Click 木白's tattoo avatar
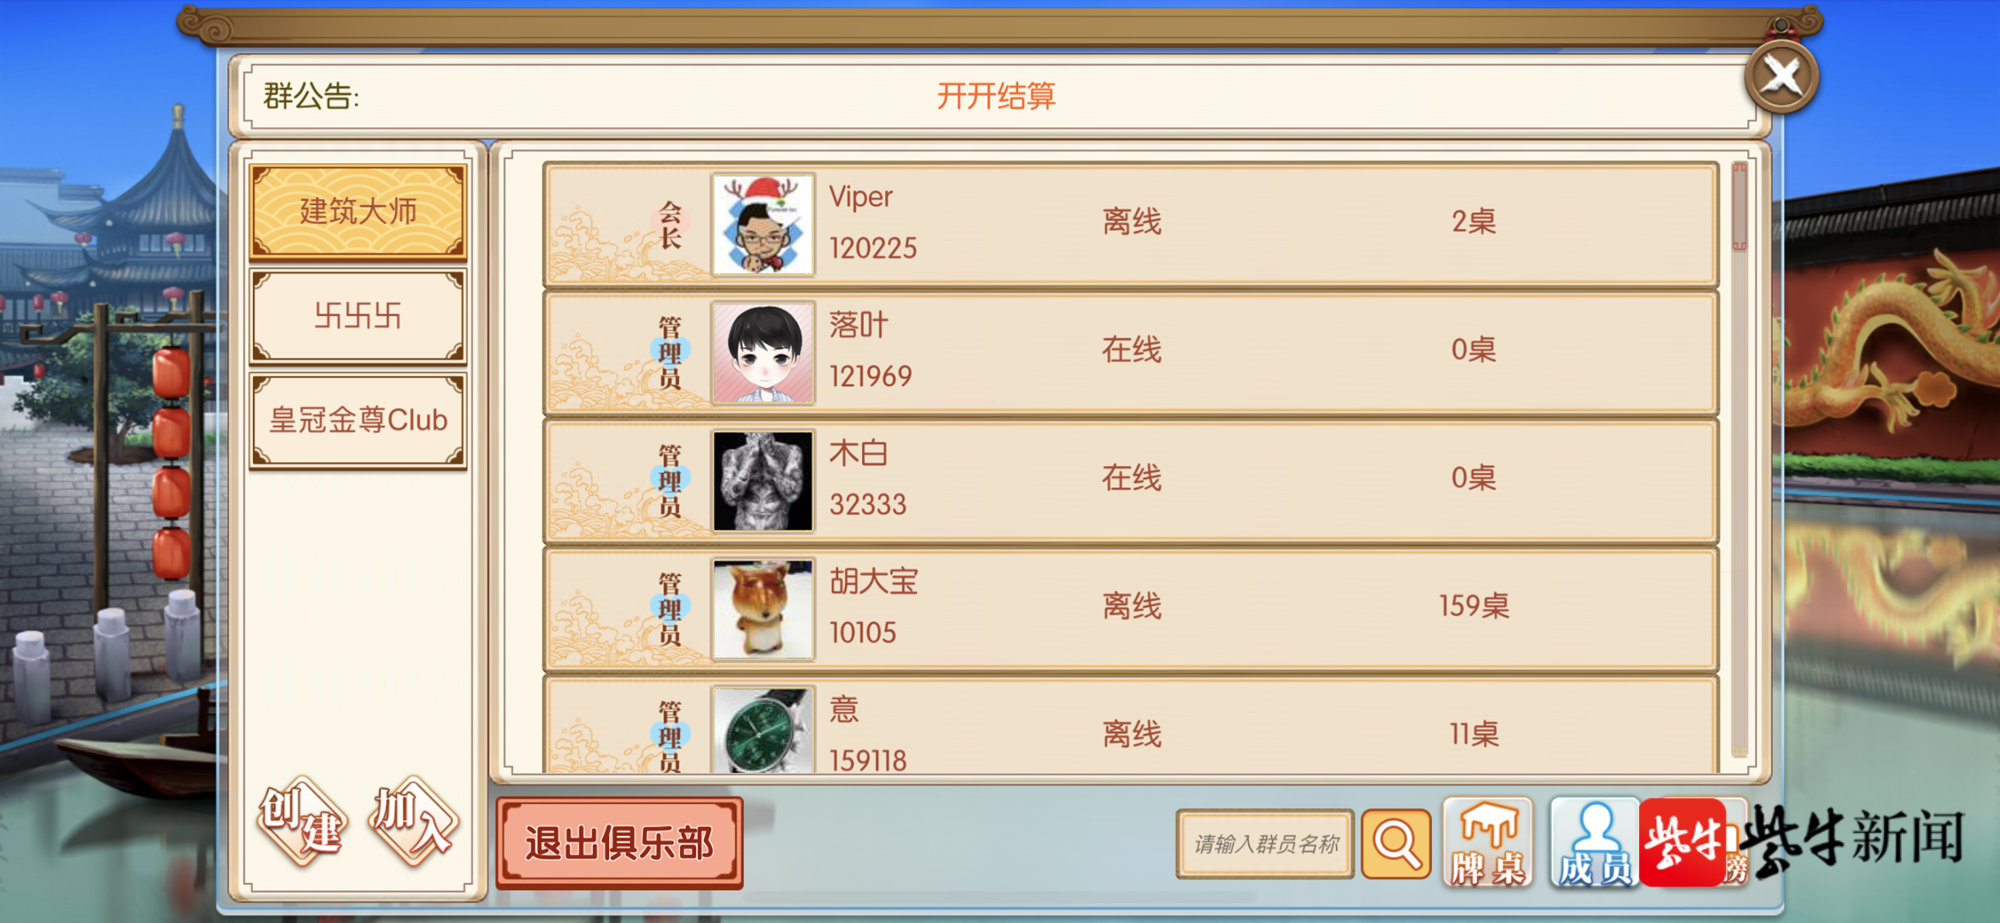 (x=763, y=480)
